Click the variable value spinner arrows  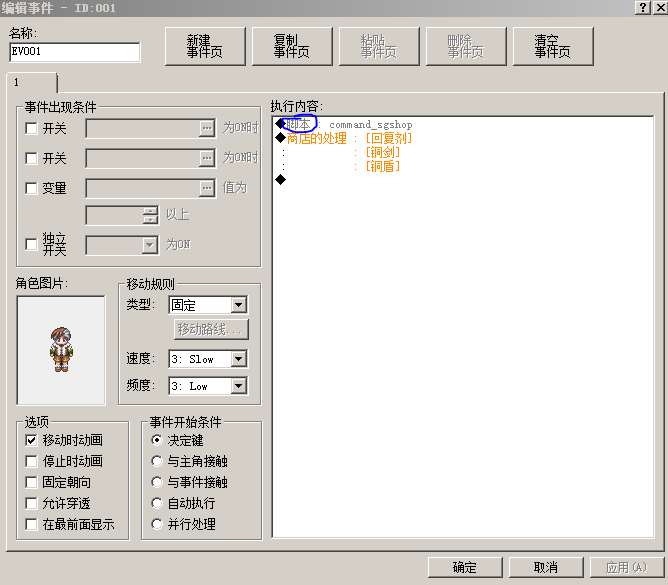pyautogui.click(x=150, y=216)
